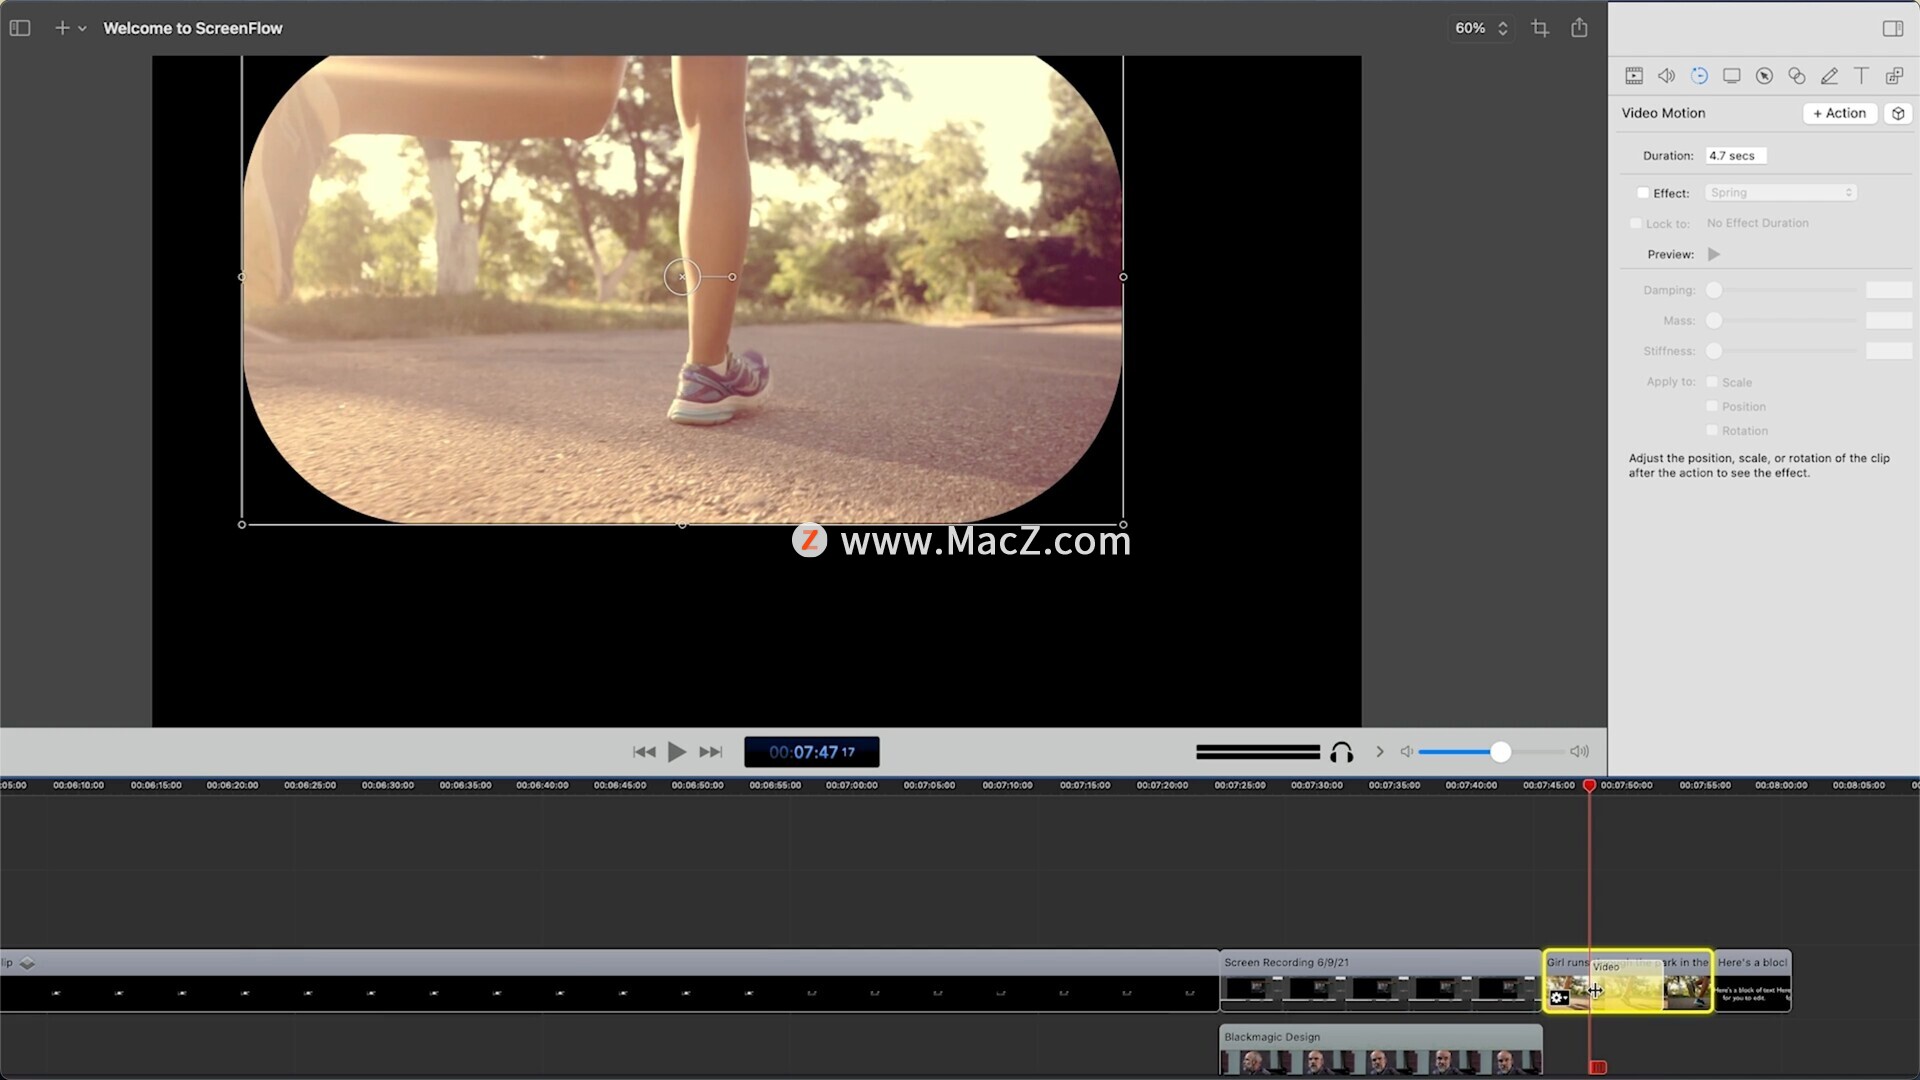Check Apply to Rotation

click(1712, 430)
